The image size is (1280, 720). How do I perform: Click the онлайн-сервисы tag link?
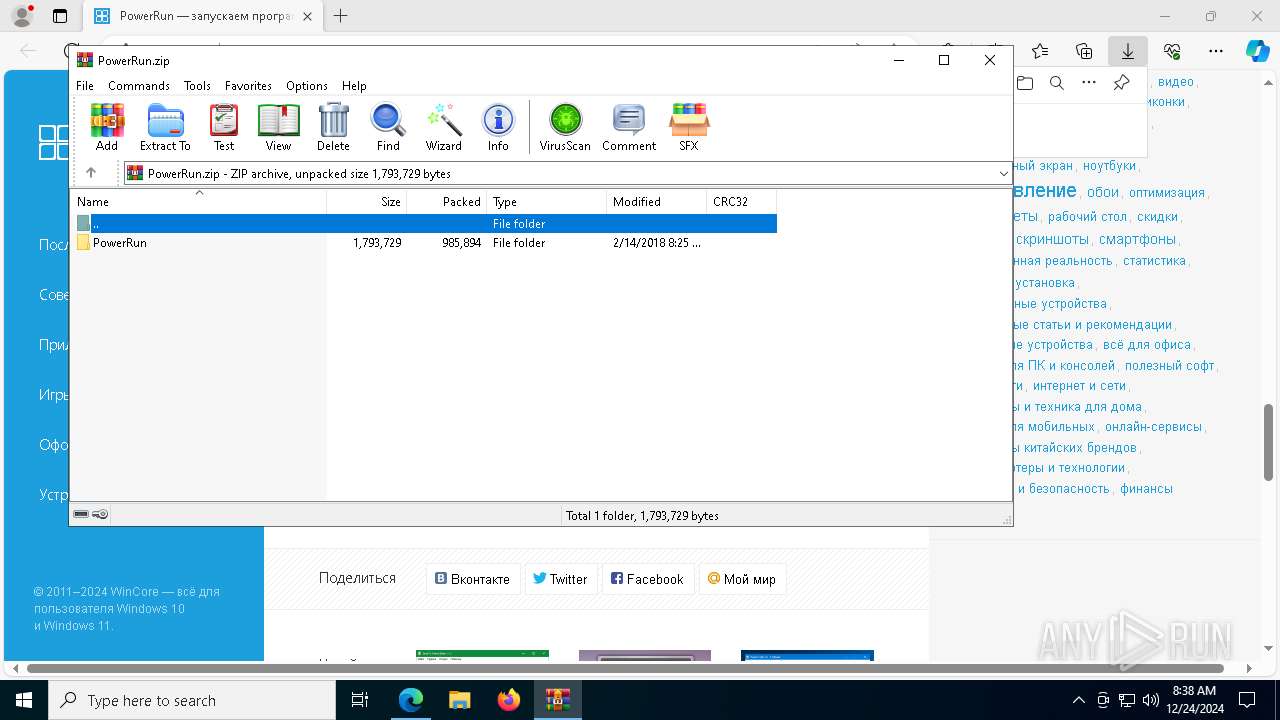1153,427
